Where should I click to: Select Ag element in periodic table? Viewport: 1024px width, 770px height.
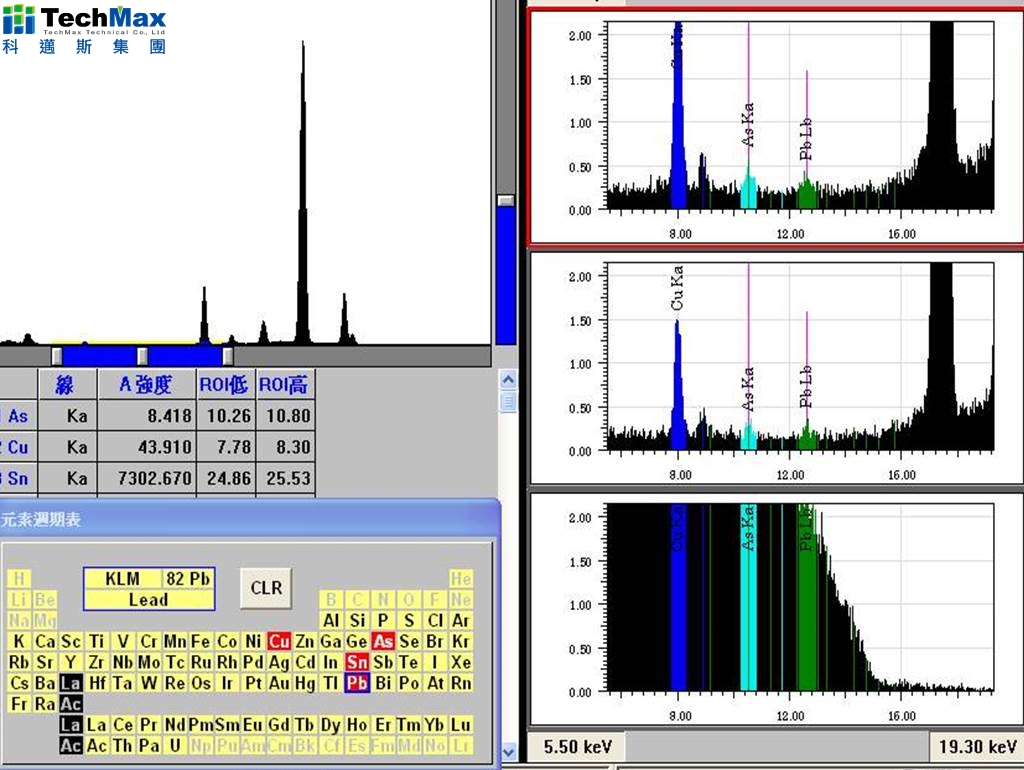[279, 662]
